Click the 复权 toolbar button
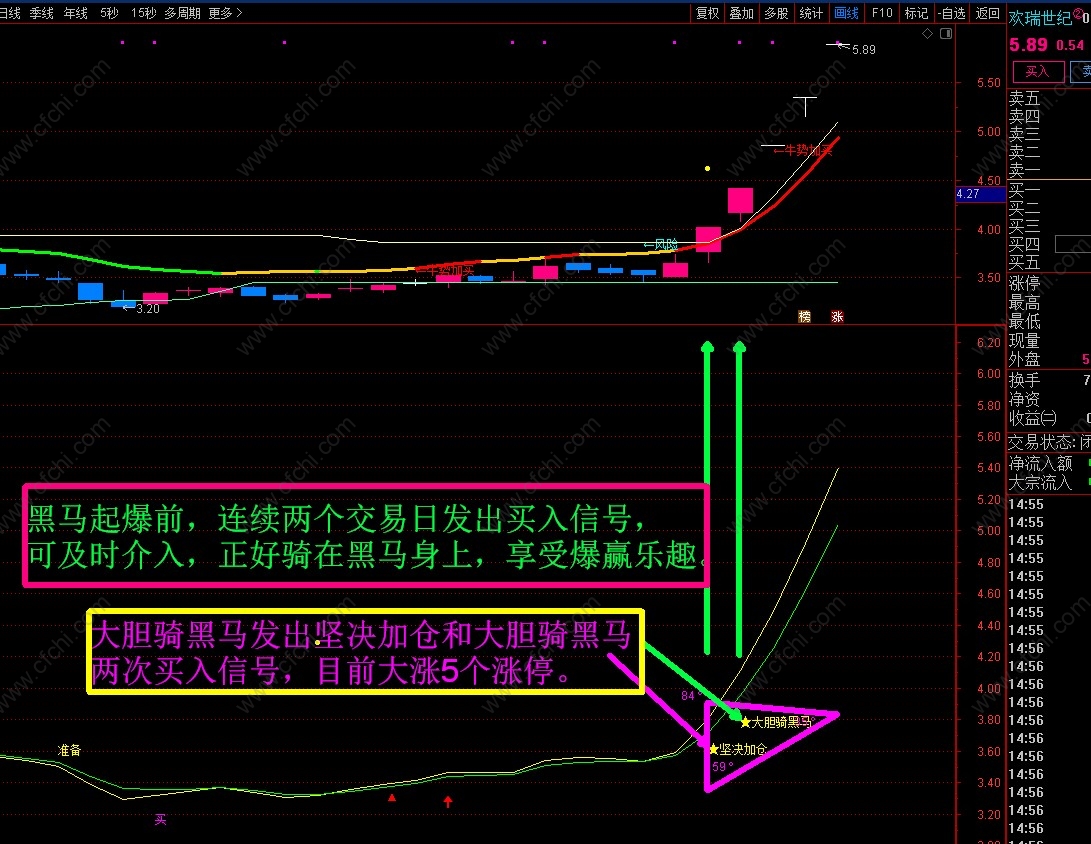The image size is (1091, 844). click(x=708, y=13)
